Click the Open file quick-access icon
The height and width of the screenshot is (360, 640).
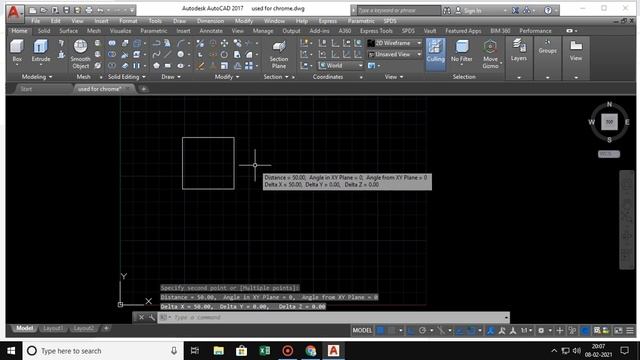[44, 10]
